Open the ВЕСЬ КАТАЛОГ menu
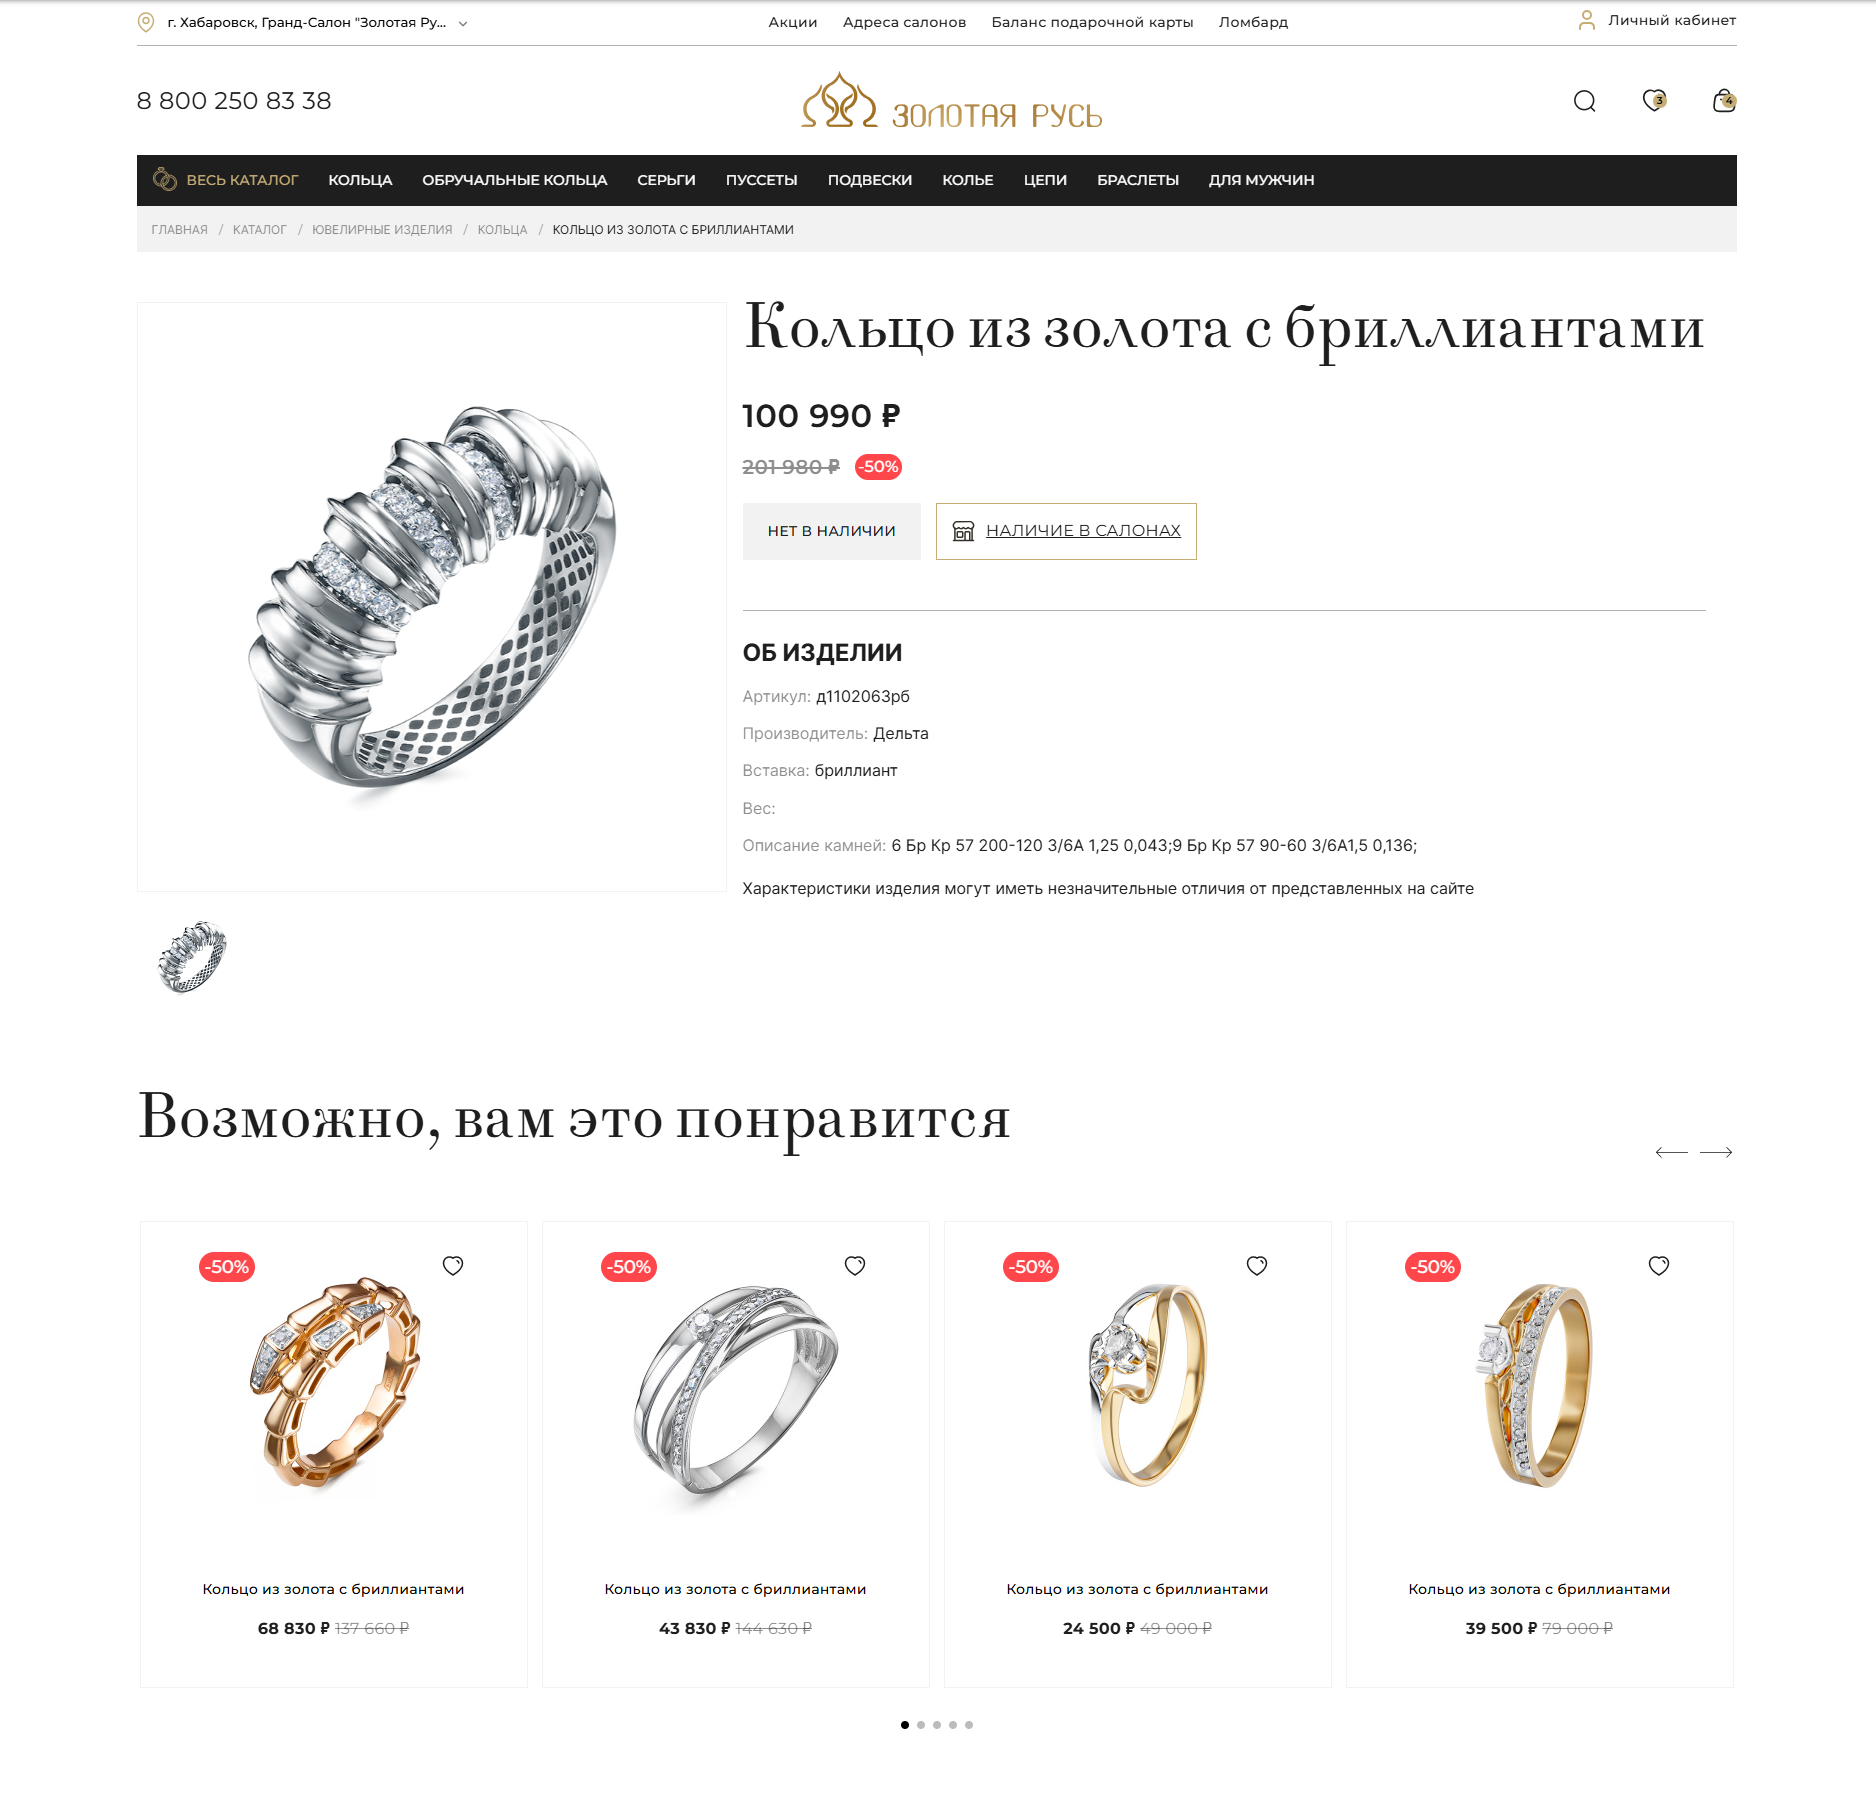The image size is (1876, 1816). 225,180
